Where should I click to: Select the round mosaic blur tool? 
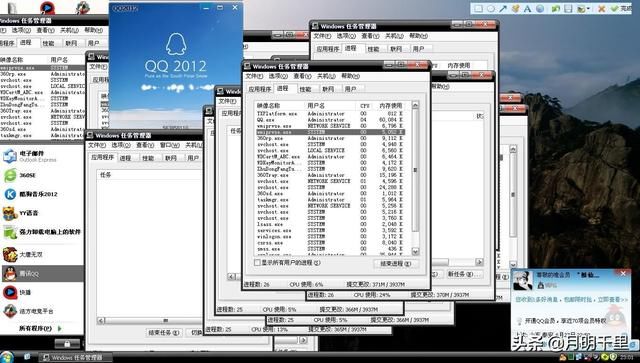coord(540,8)
